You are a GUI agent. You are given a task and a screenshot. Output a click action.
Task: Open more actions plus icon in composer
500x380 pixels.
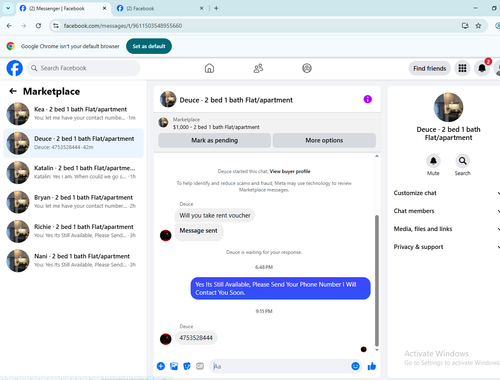coord(161,366)
